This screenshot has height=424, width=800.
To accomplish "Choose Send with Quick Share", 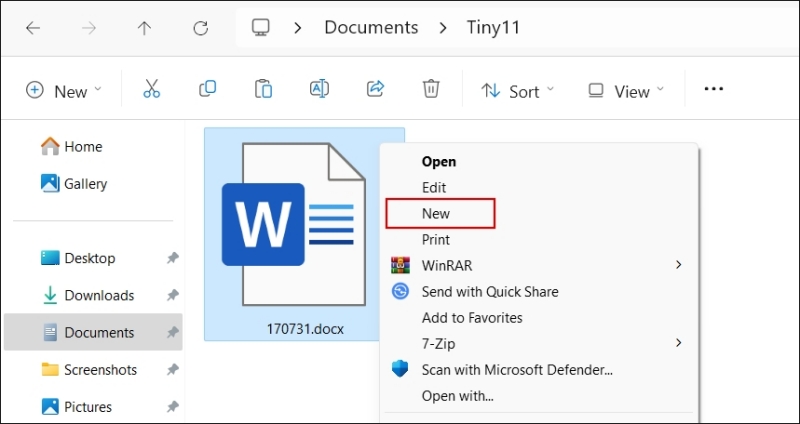I will [x=490, y=292].
